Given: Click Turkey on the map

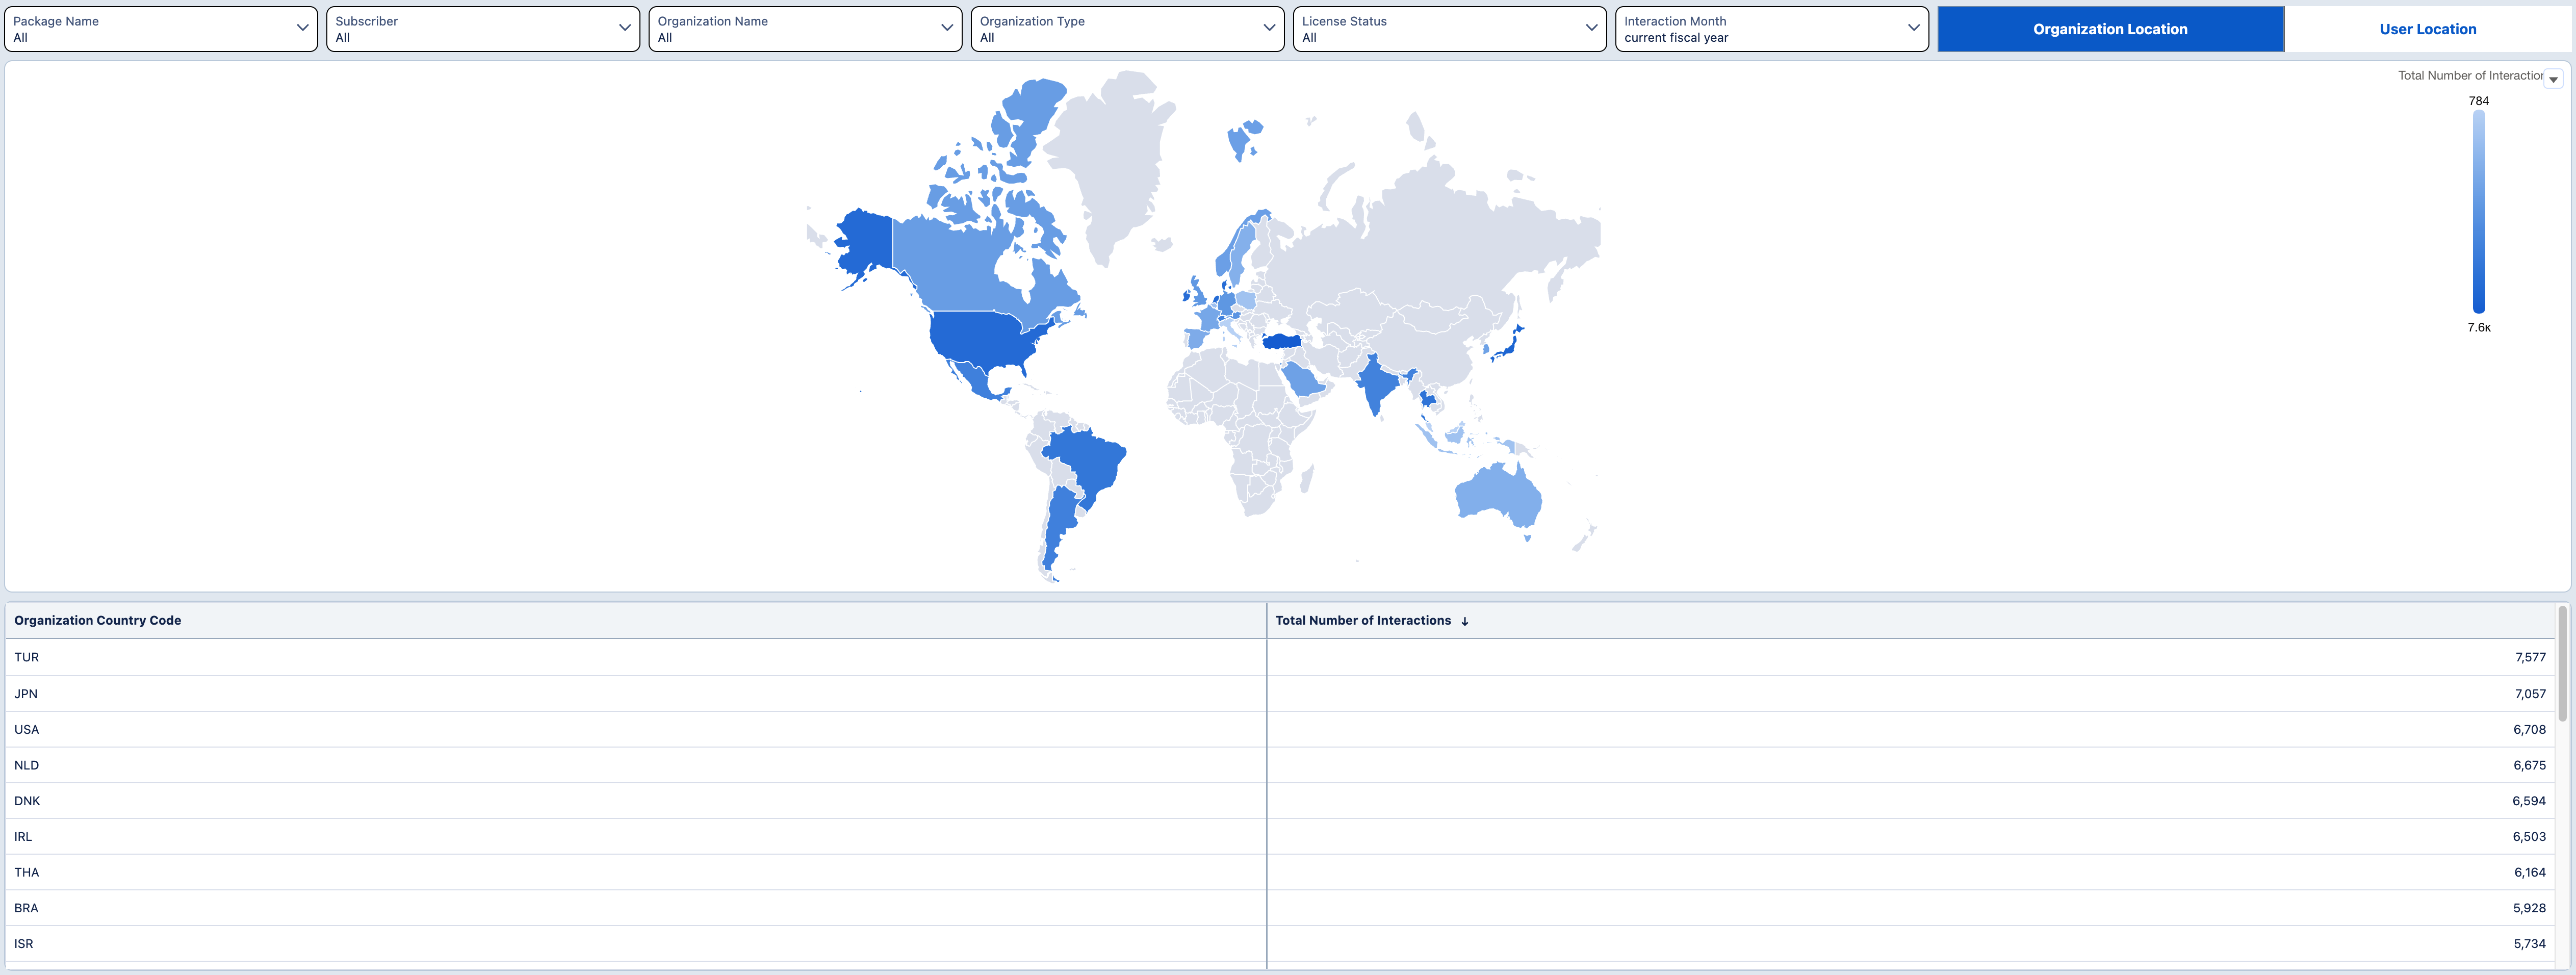Looking at the screenshot, I should click(1282, 341).
